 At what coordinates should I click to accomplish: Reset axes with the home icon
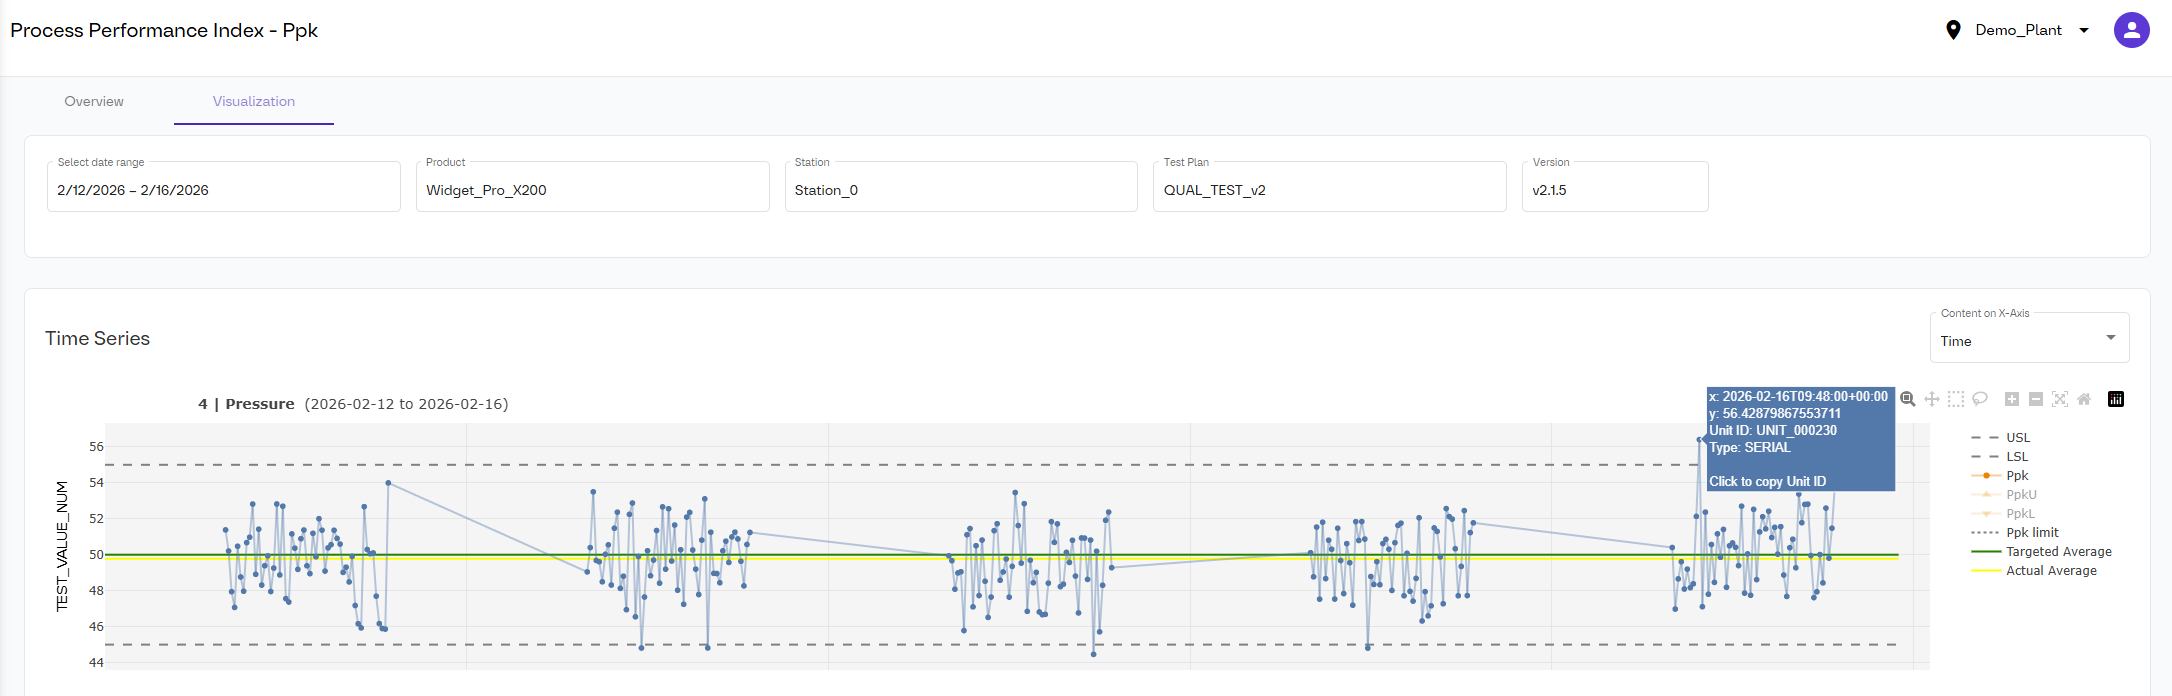point(2084,399)
